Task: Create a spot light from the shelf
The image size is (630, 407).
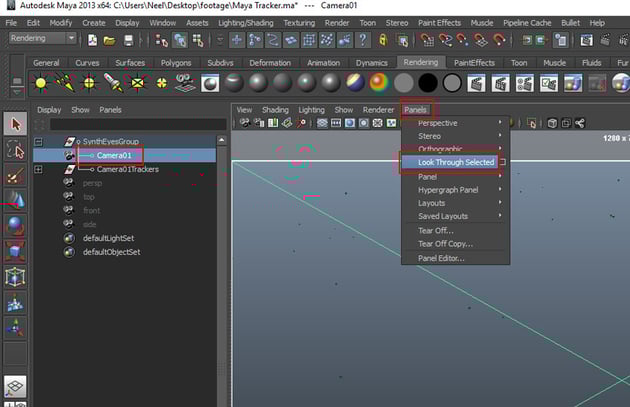Action: pos(113,83)
